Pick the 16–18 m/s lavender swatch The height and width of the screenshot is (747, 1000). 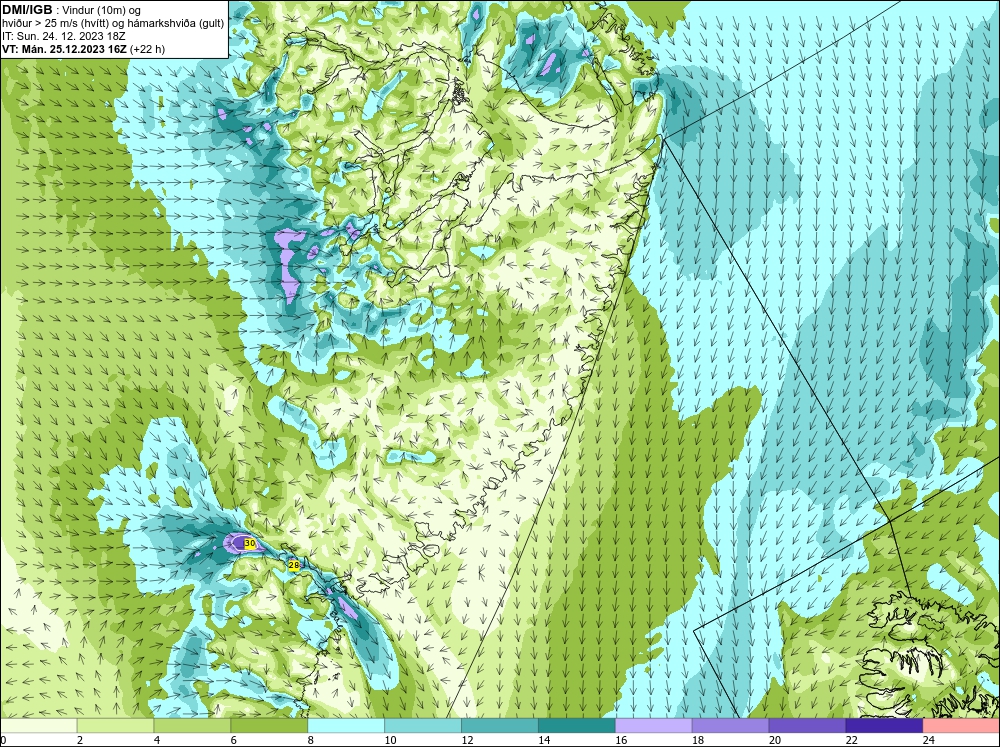tap(654, 726)
